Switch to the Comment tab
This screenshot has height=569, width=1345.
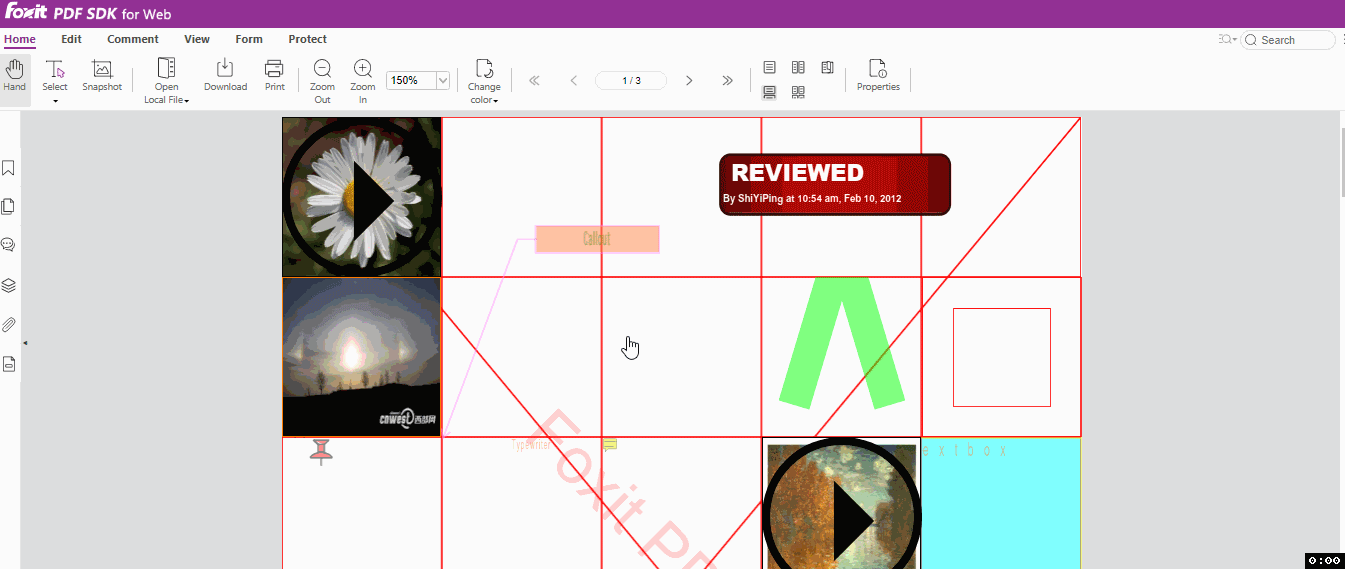click(133, 39)
